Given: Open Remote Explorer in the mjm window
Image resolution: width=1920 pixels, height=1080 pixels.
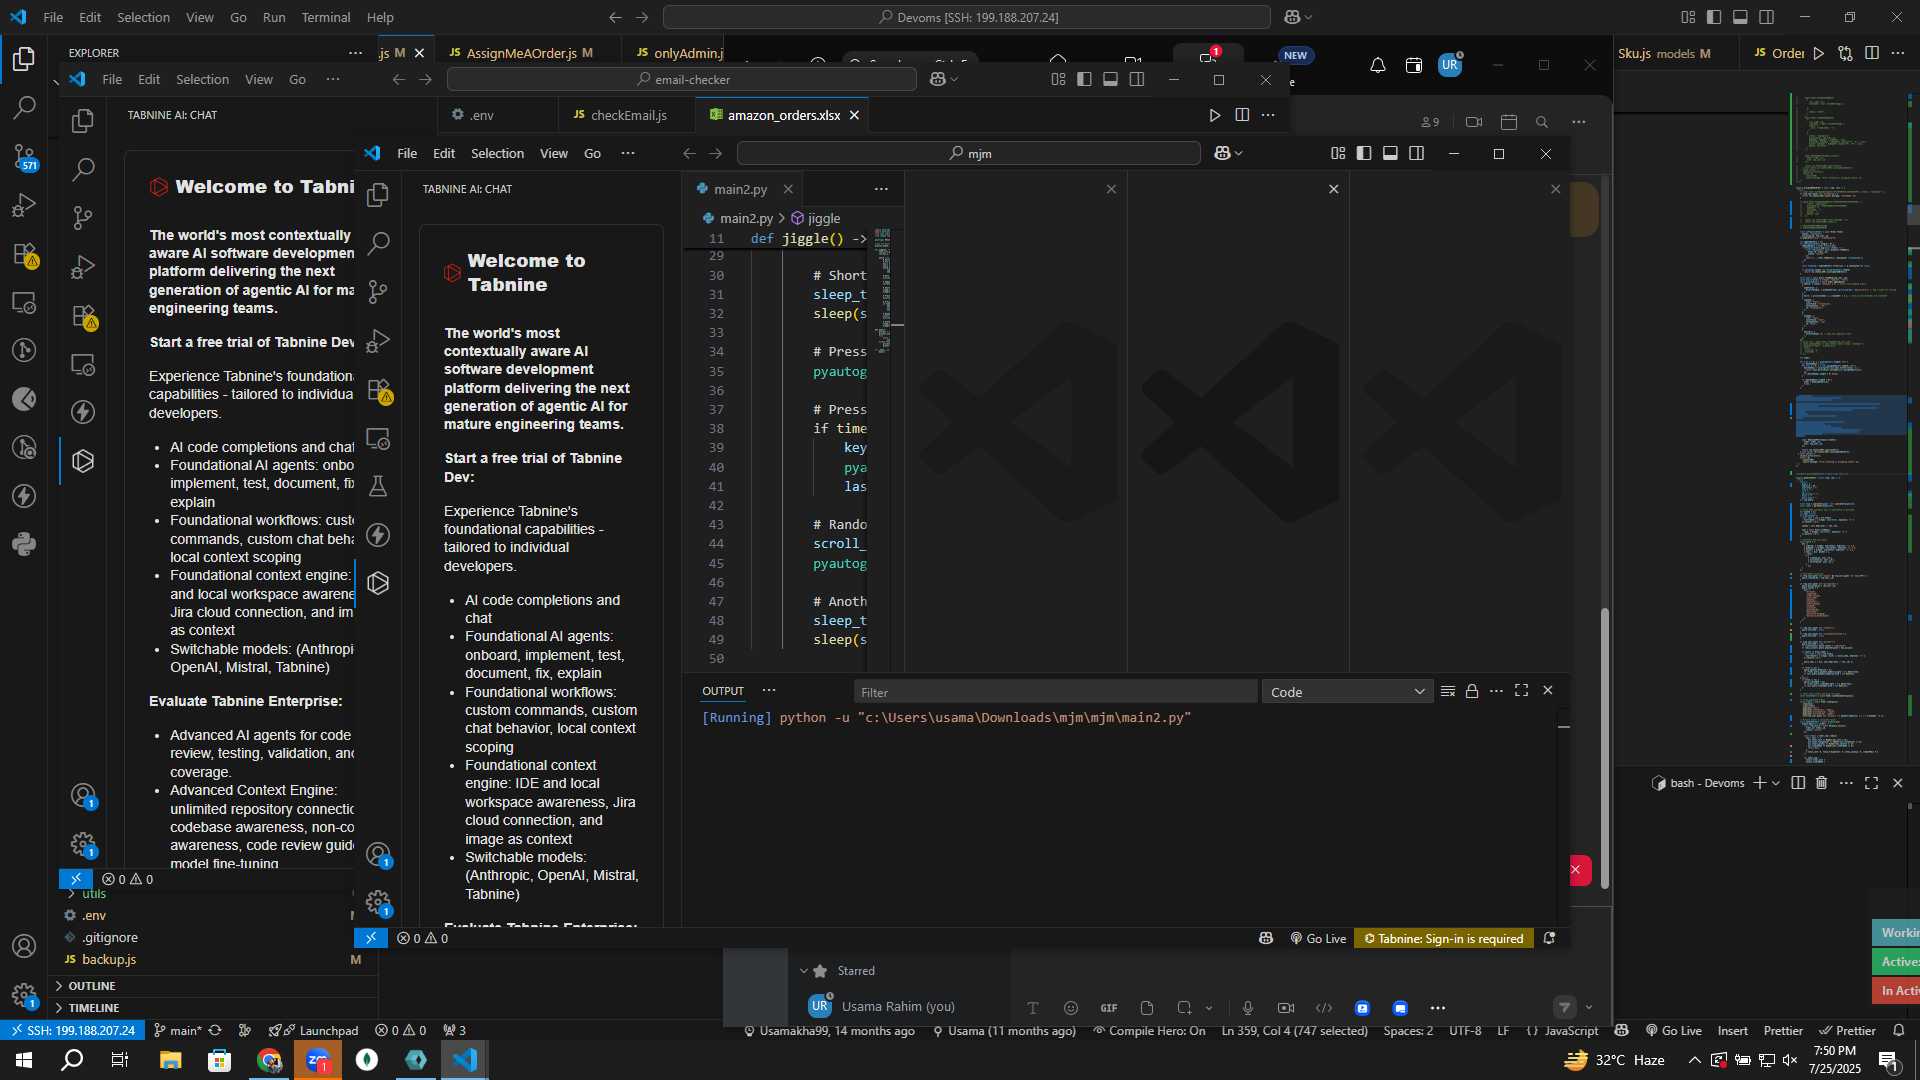Looking at the screenshot, I should (378, 438).
